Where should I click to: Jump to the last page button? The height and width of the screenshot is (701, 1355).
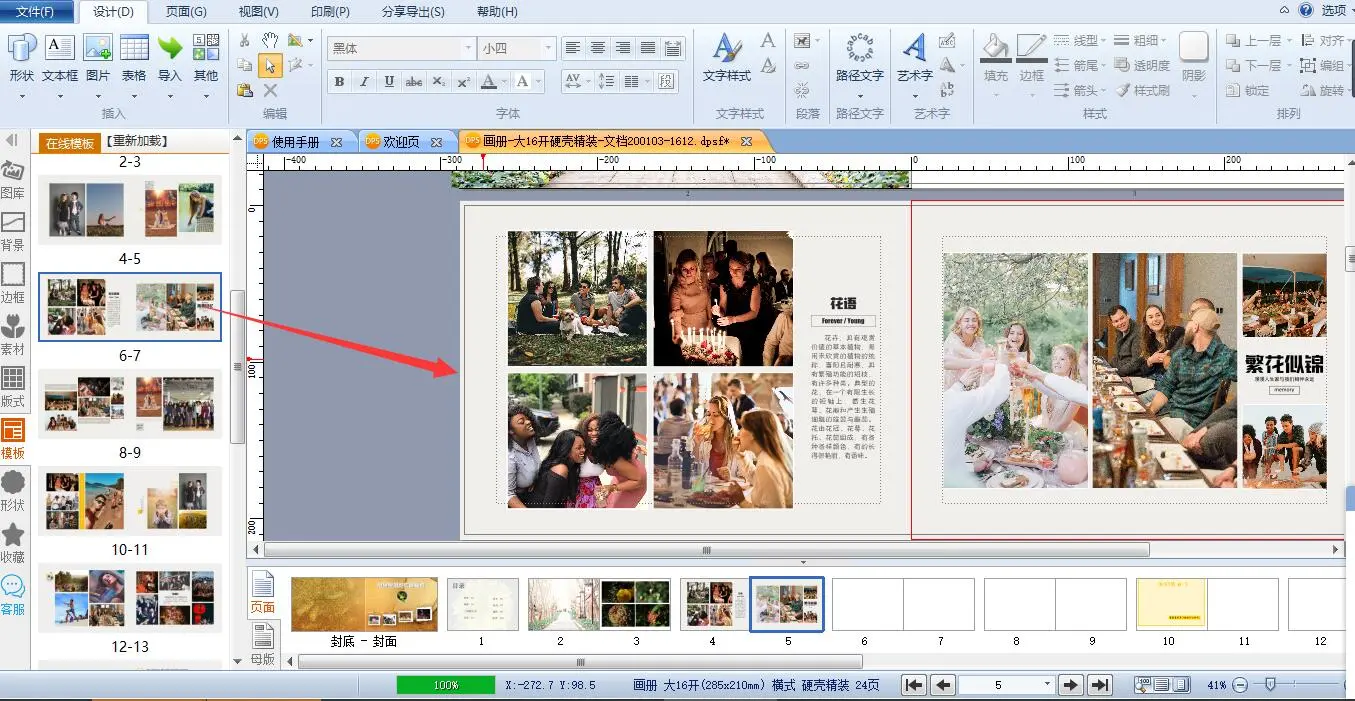coord(1099,685)
